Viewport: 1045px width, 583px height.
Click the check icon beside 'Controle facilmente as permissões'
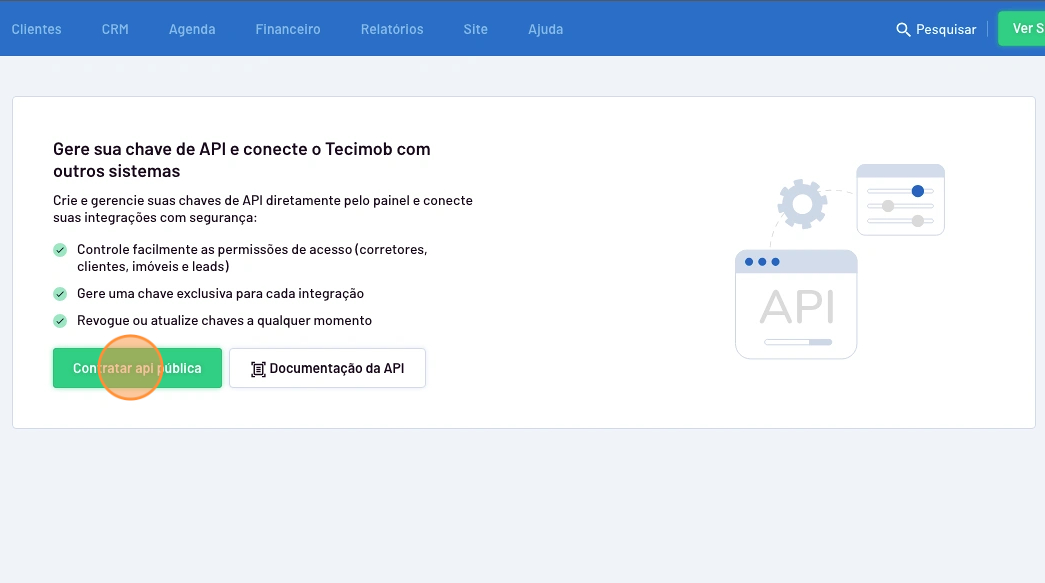coord(60,249)
